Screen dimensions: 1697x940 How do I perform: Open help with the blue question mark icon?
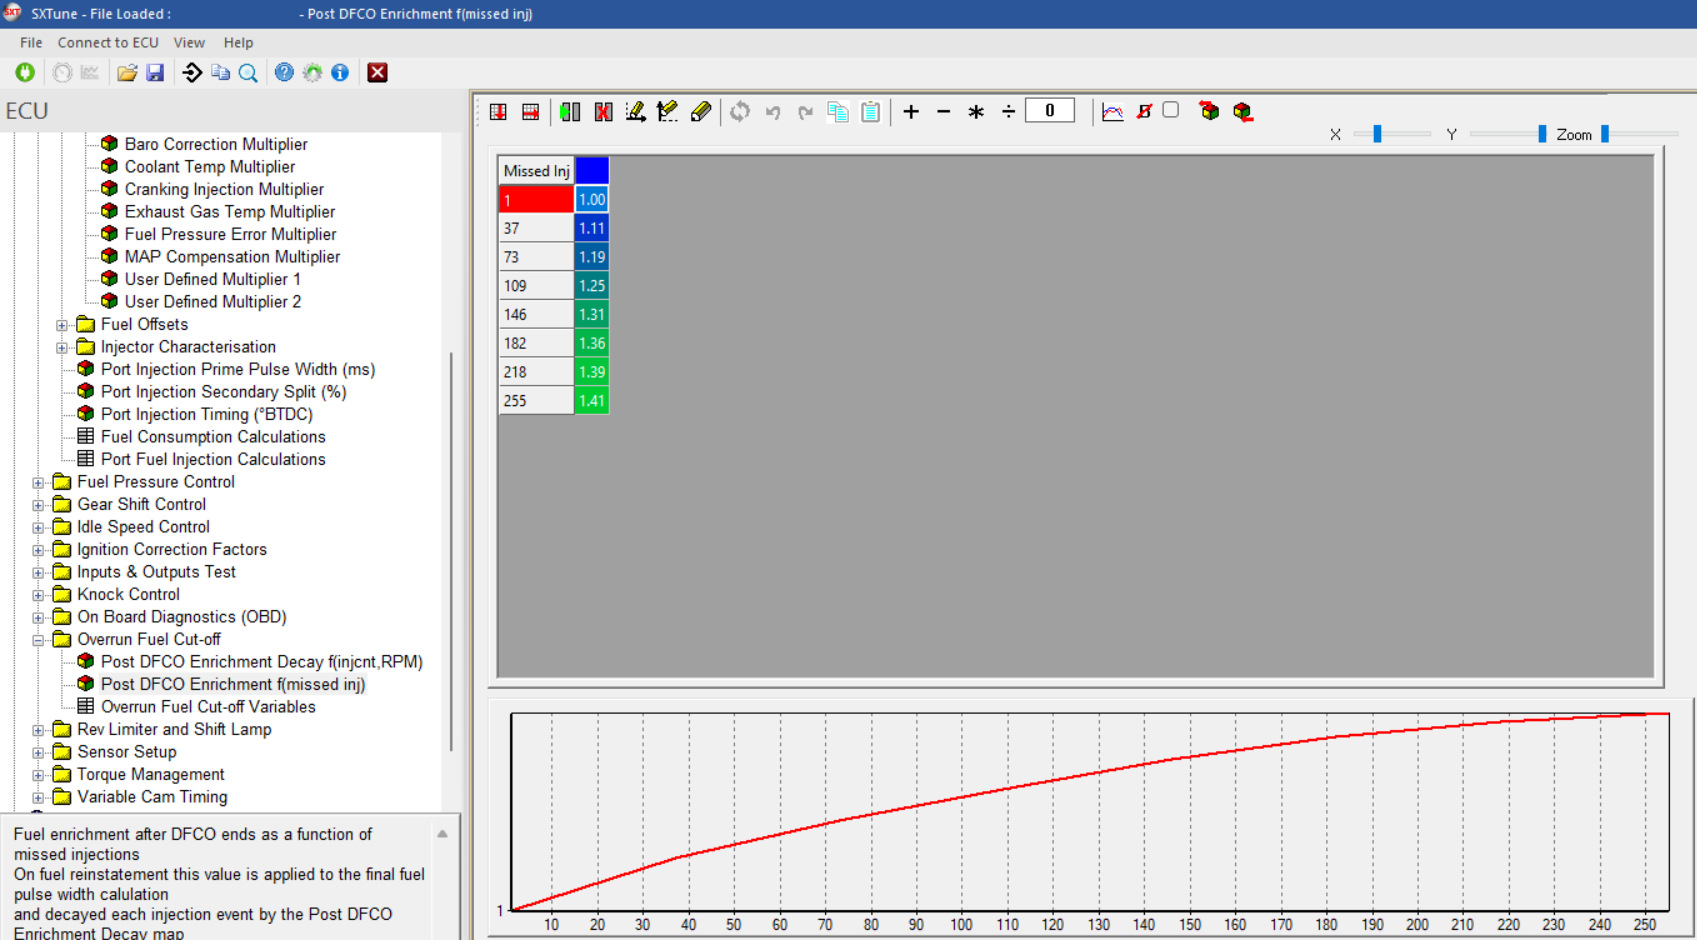tap(284, 72)
